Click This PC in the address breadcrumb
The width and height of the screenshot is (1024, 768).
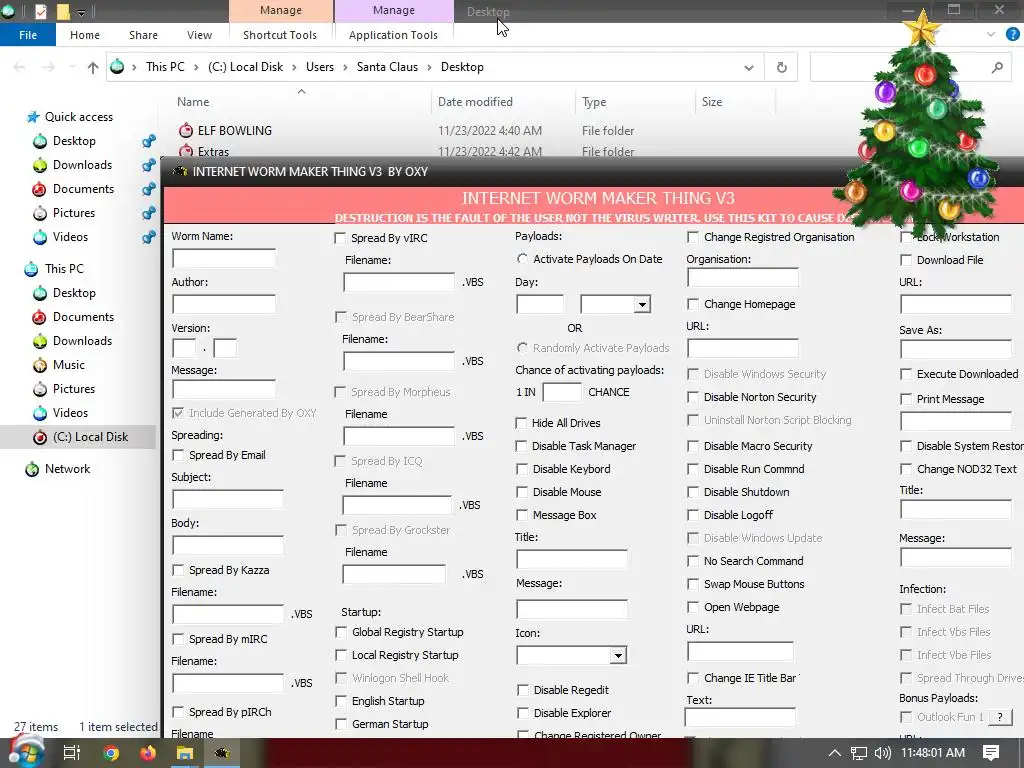pos(165,67)
